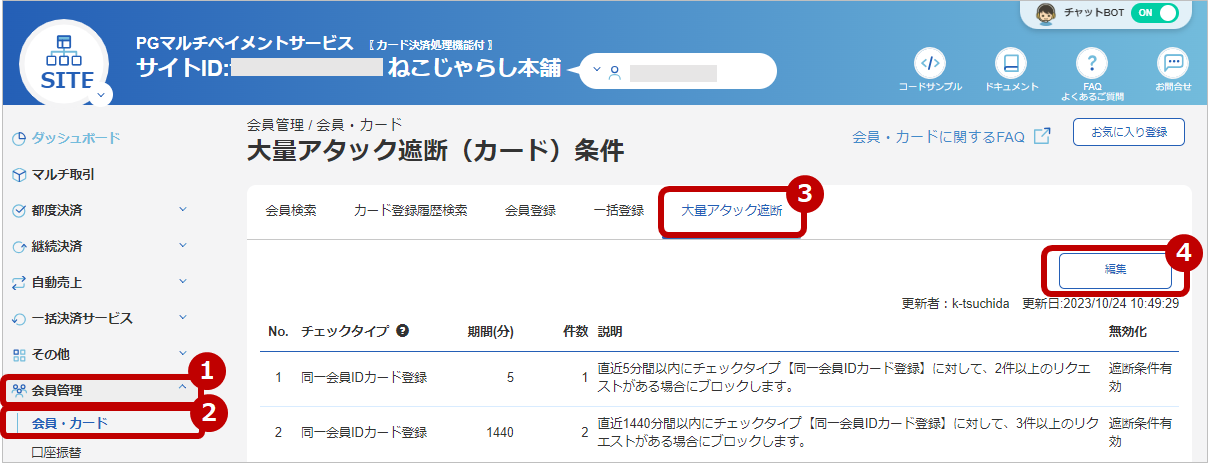Open 会員・カードに関するFAQ link

pyautogui.click(x=938, y=137)
